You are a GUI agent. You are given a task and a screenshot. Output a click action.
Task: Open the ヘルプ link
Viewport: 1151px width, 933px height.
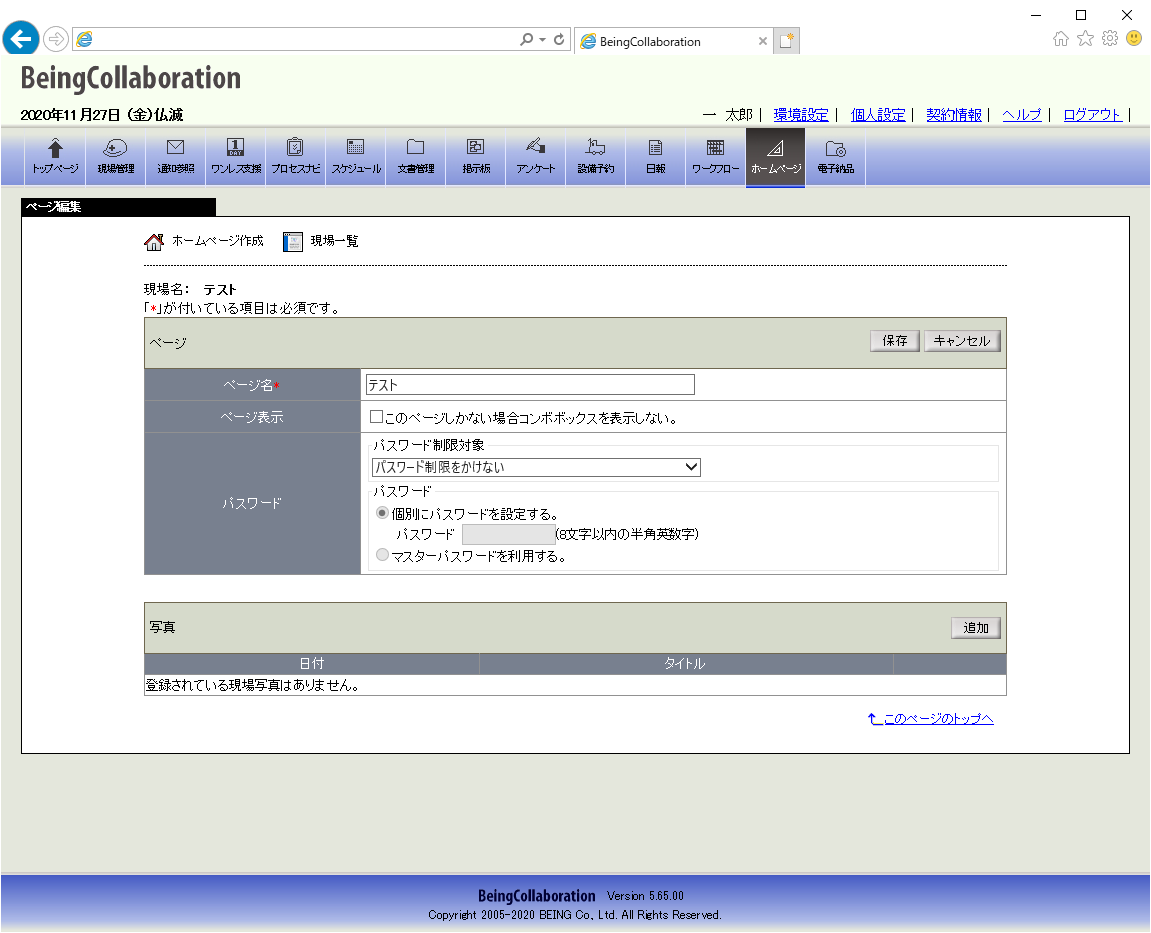pos(1022,115)
